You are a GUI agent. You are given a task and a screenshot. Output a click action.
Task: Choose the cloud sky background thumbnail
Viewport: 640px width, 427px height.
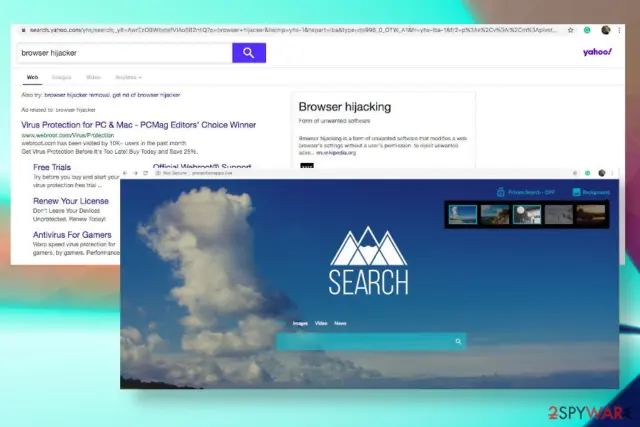pyautogui.click(x=463, y=214)
